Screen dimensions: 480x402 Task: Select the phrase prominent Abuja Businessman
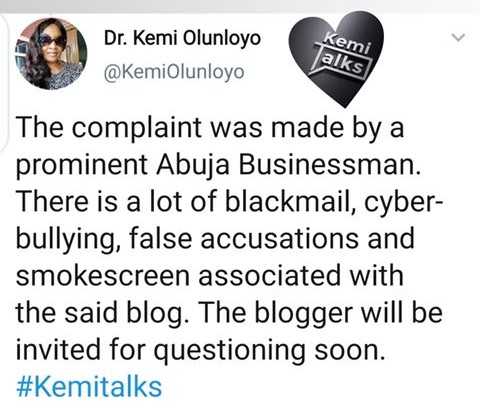coord(217,164)
